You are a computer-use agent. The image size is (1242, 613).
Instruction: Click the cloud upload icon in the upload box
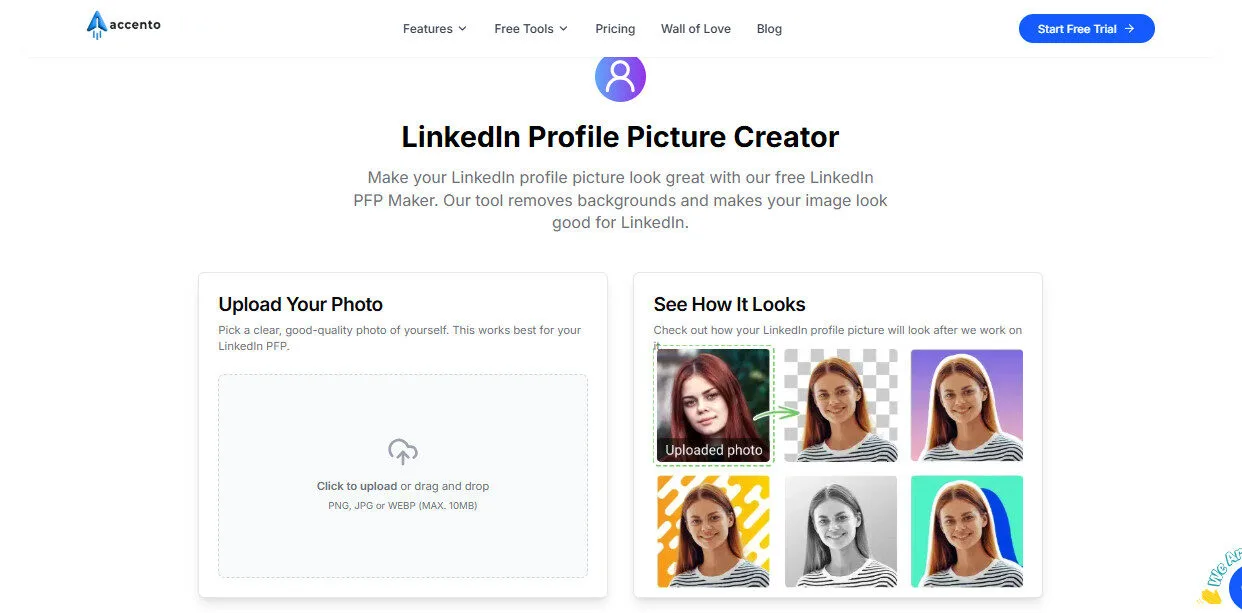point(402,452)
